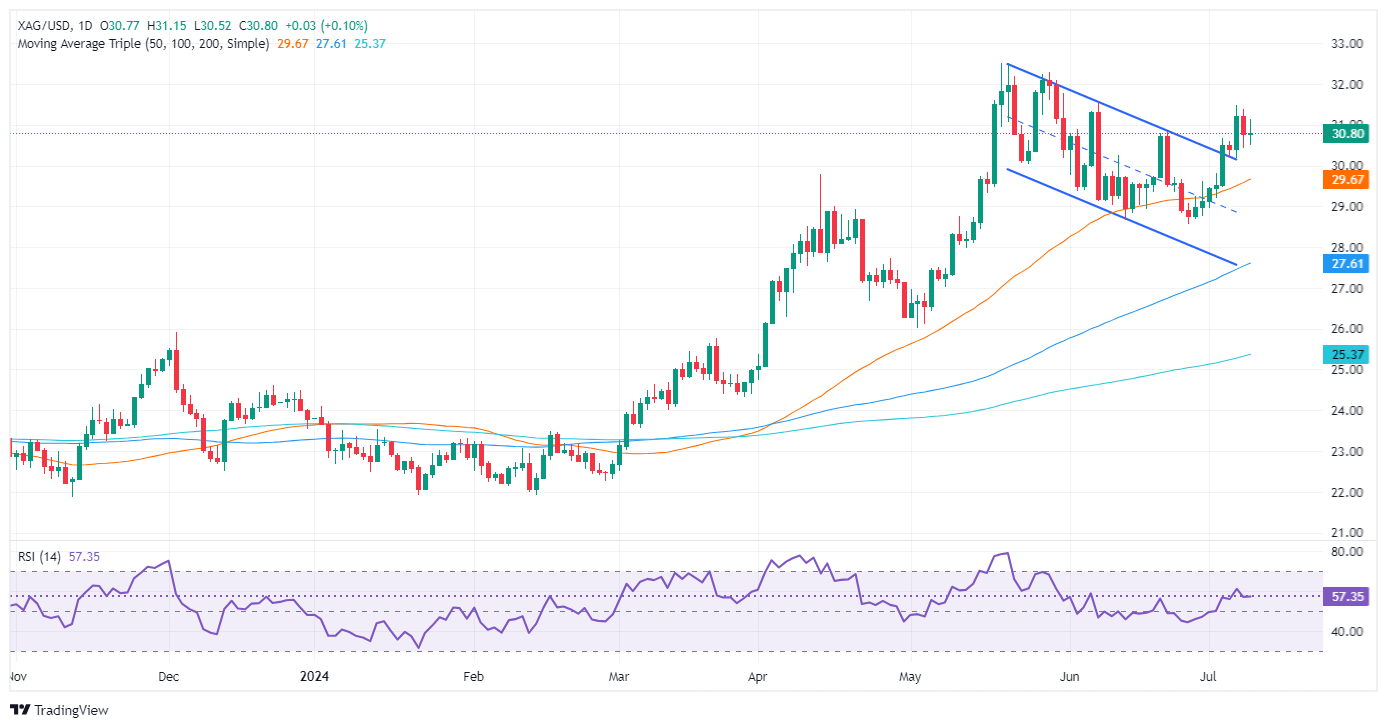The height and width of the screenshot is (728, 1387).
Task: Click the TradingView logo icon
Action: coord(20,710)
